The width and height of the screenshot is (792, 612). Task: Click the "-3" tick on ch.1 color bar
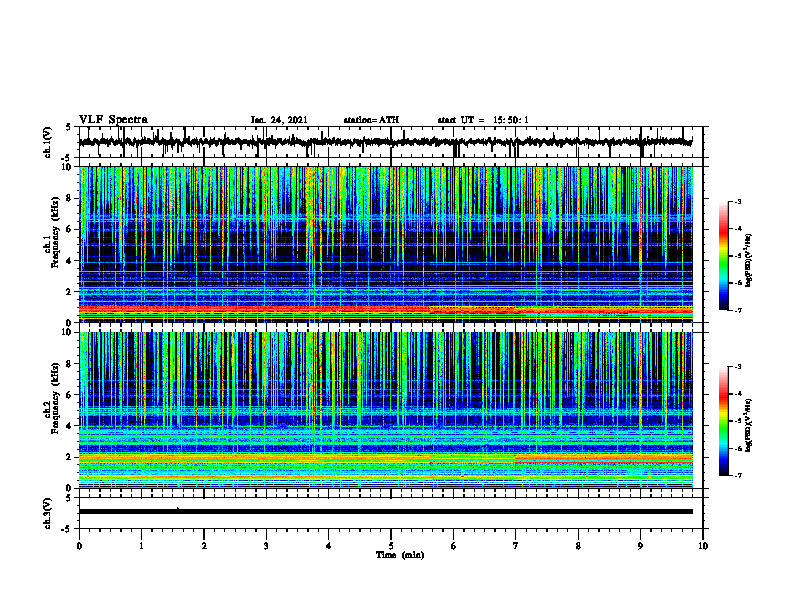(x=738, y=202)
